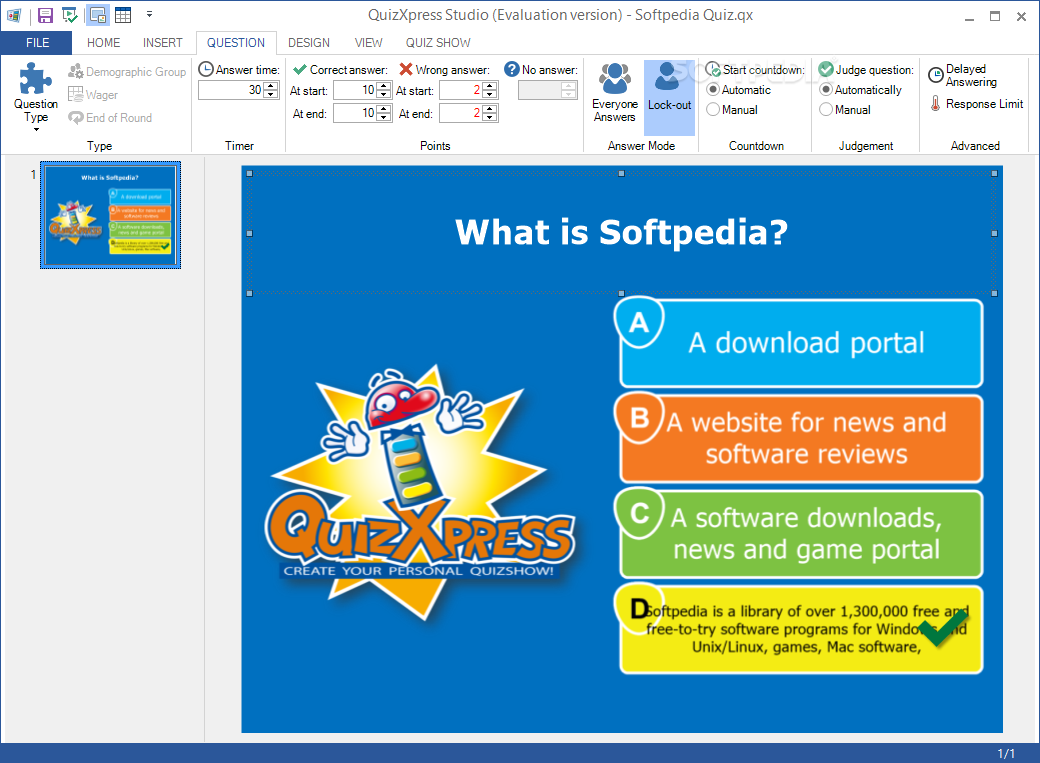1040x763 pixels.
Task: Switch to the INSERT tab
Action: [x=162, y=42]
